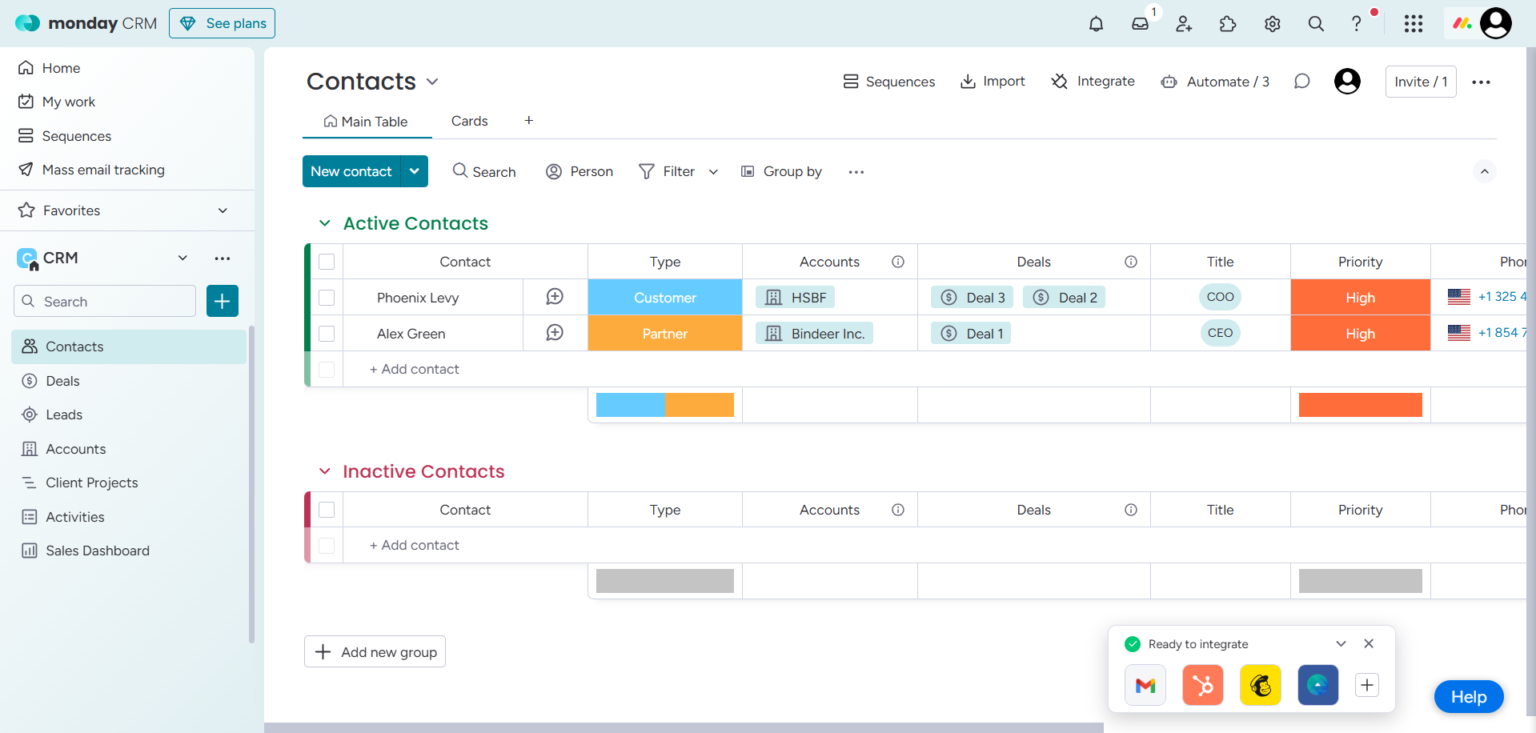Click the HubSpot integration icon
This screenshot has height=733, width=1536.
point(1202,685)
